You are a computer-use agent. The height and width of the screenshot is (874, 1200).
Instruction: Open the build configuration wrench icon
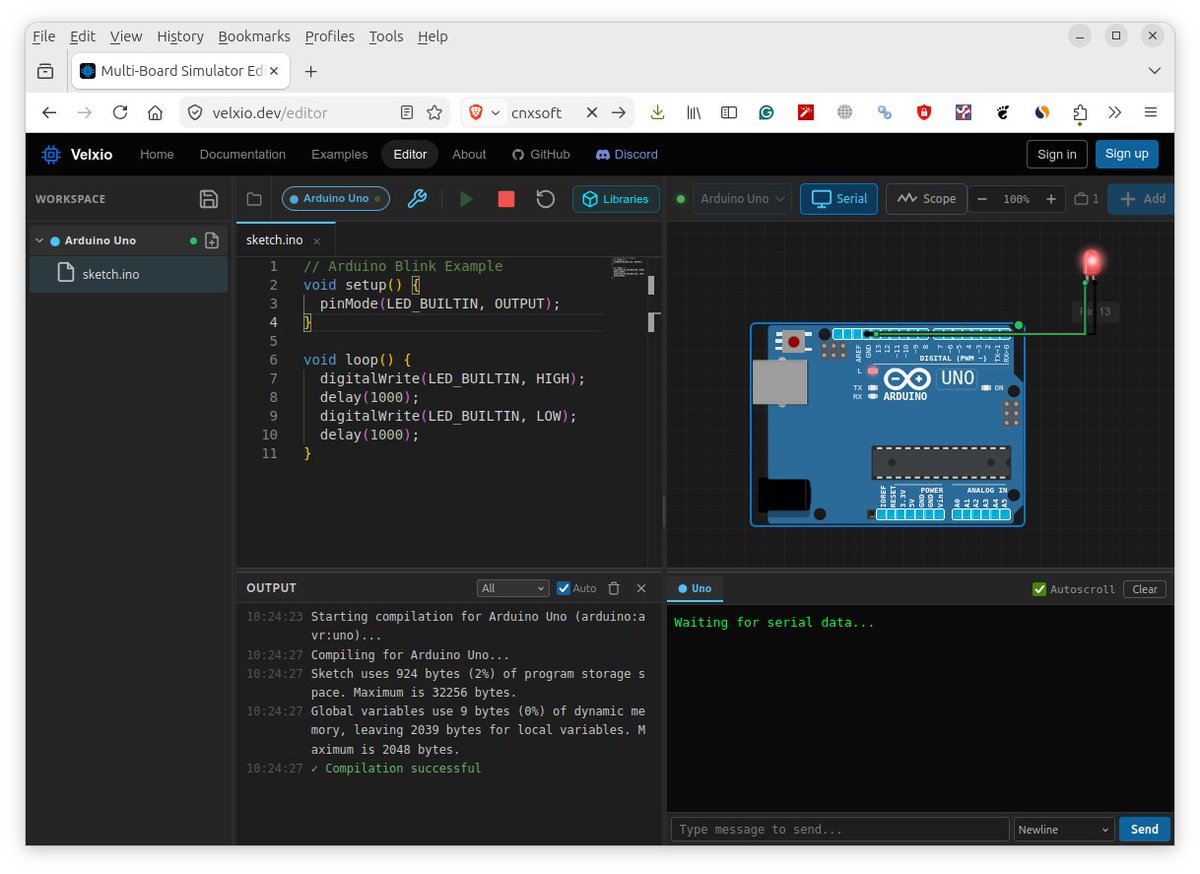pos(417,199)
